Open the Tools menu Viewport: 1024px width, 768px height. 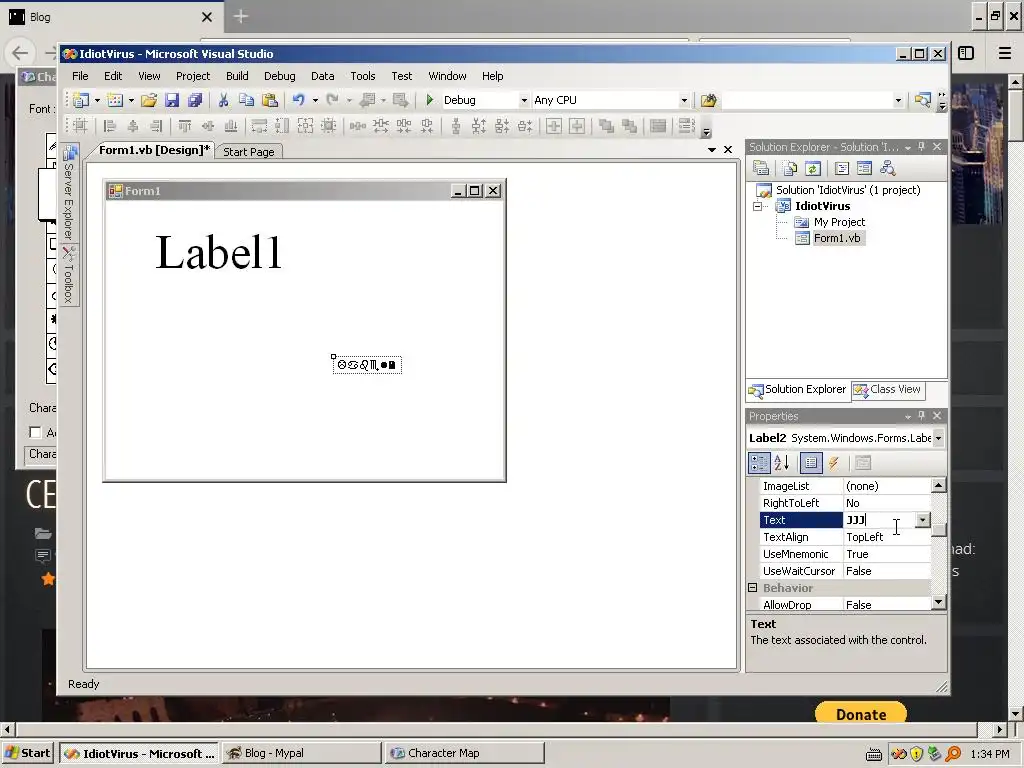pos(362,76)
